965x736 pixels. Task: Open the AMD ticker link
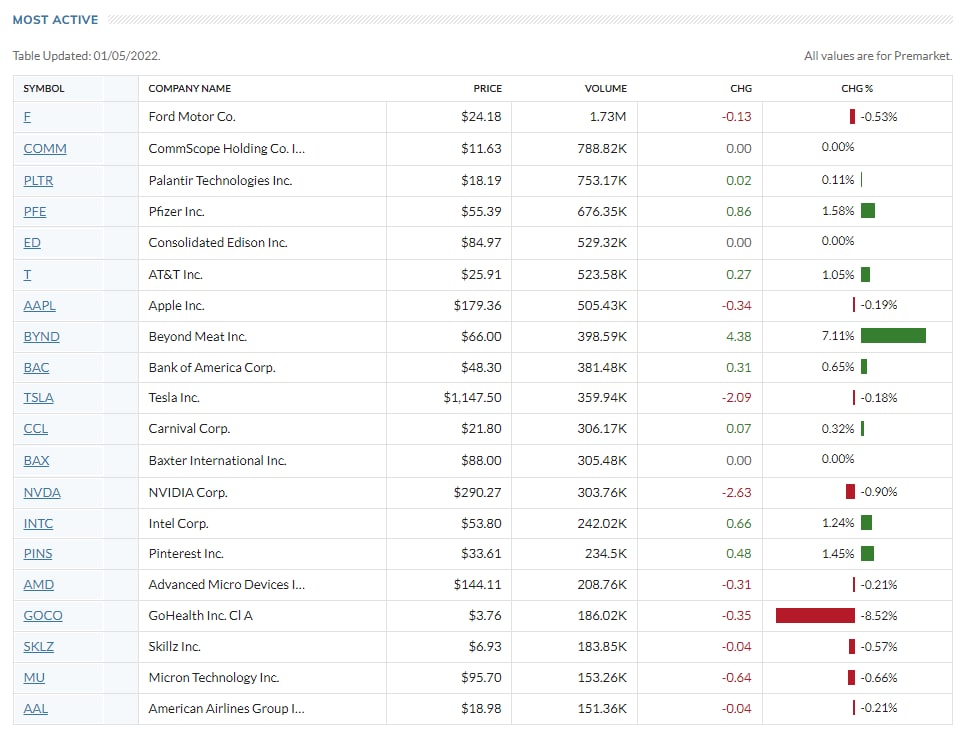(x=39, y=585)
